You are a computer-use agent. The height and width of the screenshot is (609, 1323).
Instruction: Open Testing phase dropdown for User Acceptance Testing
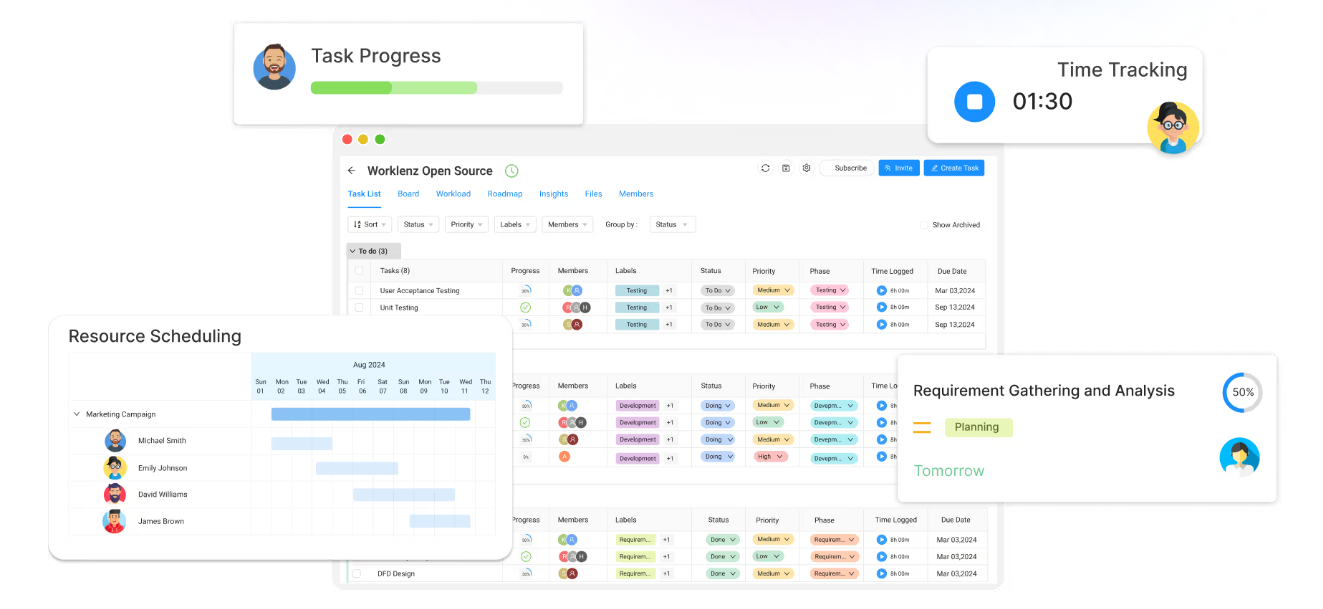829,291
